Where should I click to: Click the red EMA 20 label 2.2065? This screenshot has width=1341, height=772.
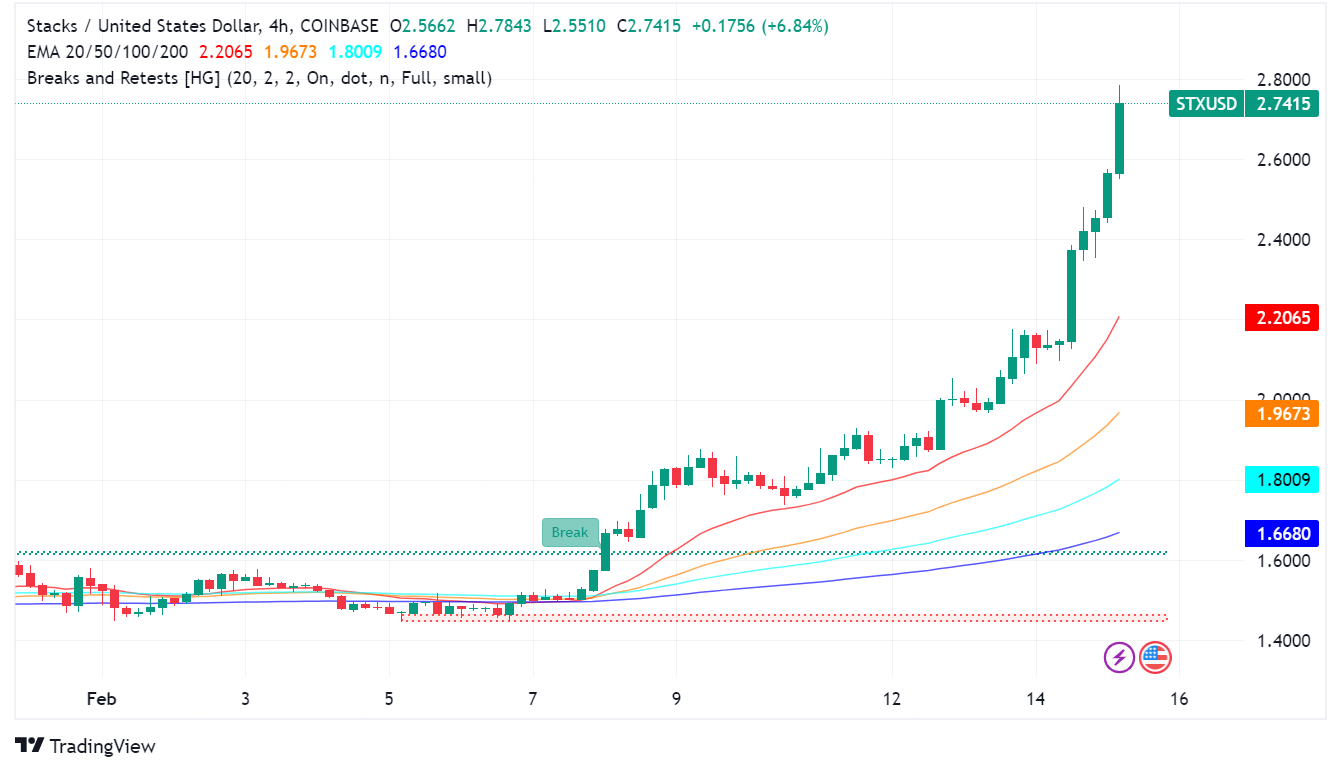(1282, 318)
